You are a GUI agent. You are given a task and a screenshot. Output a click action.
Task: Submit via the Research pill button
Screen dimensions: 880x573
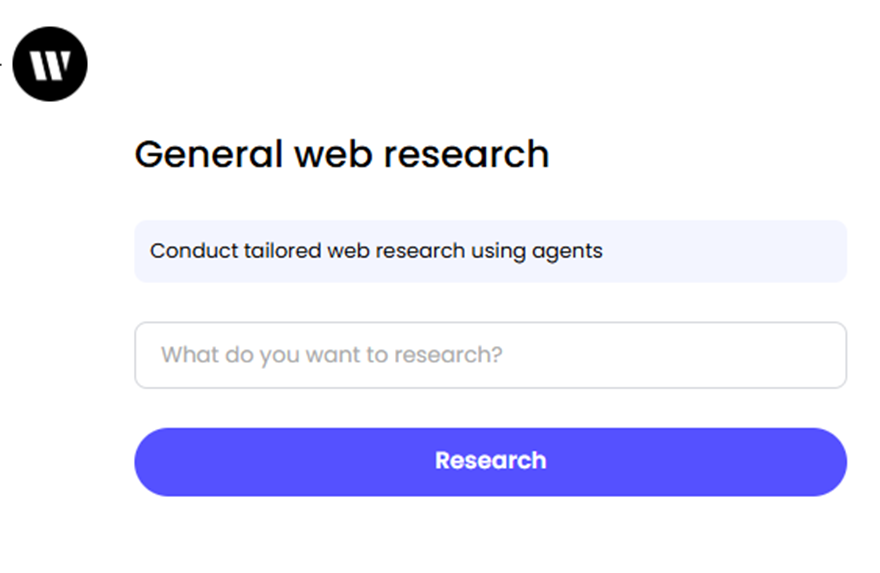coord(491,462)
